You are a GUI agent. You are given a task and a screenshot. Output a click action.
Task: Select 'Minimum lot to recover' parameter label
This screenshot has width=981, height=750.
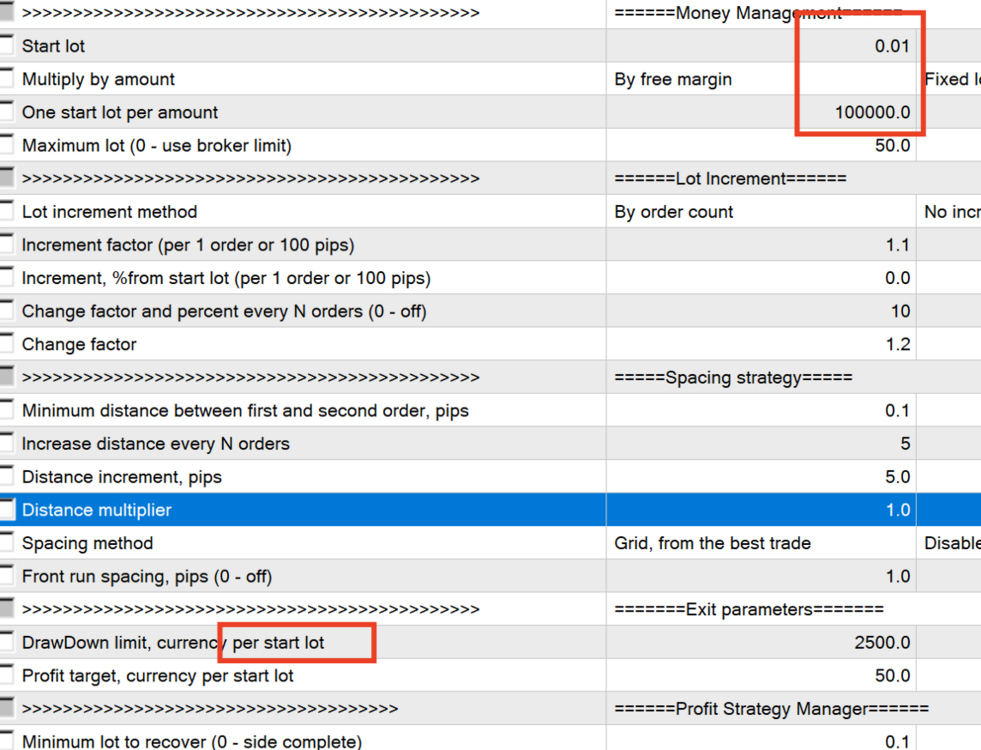click(191, 742)
